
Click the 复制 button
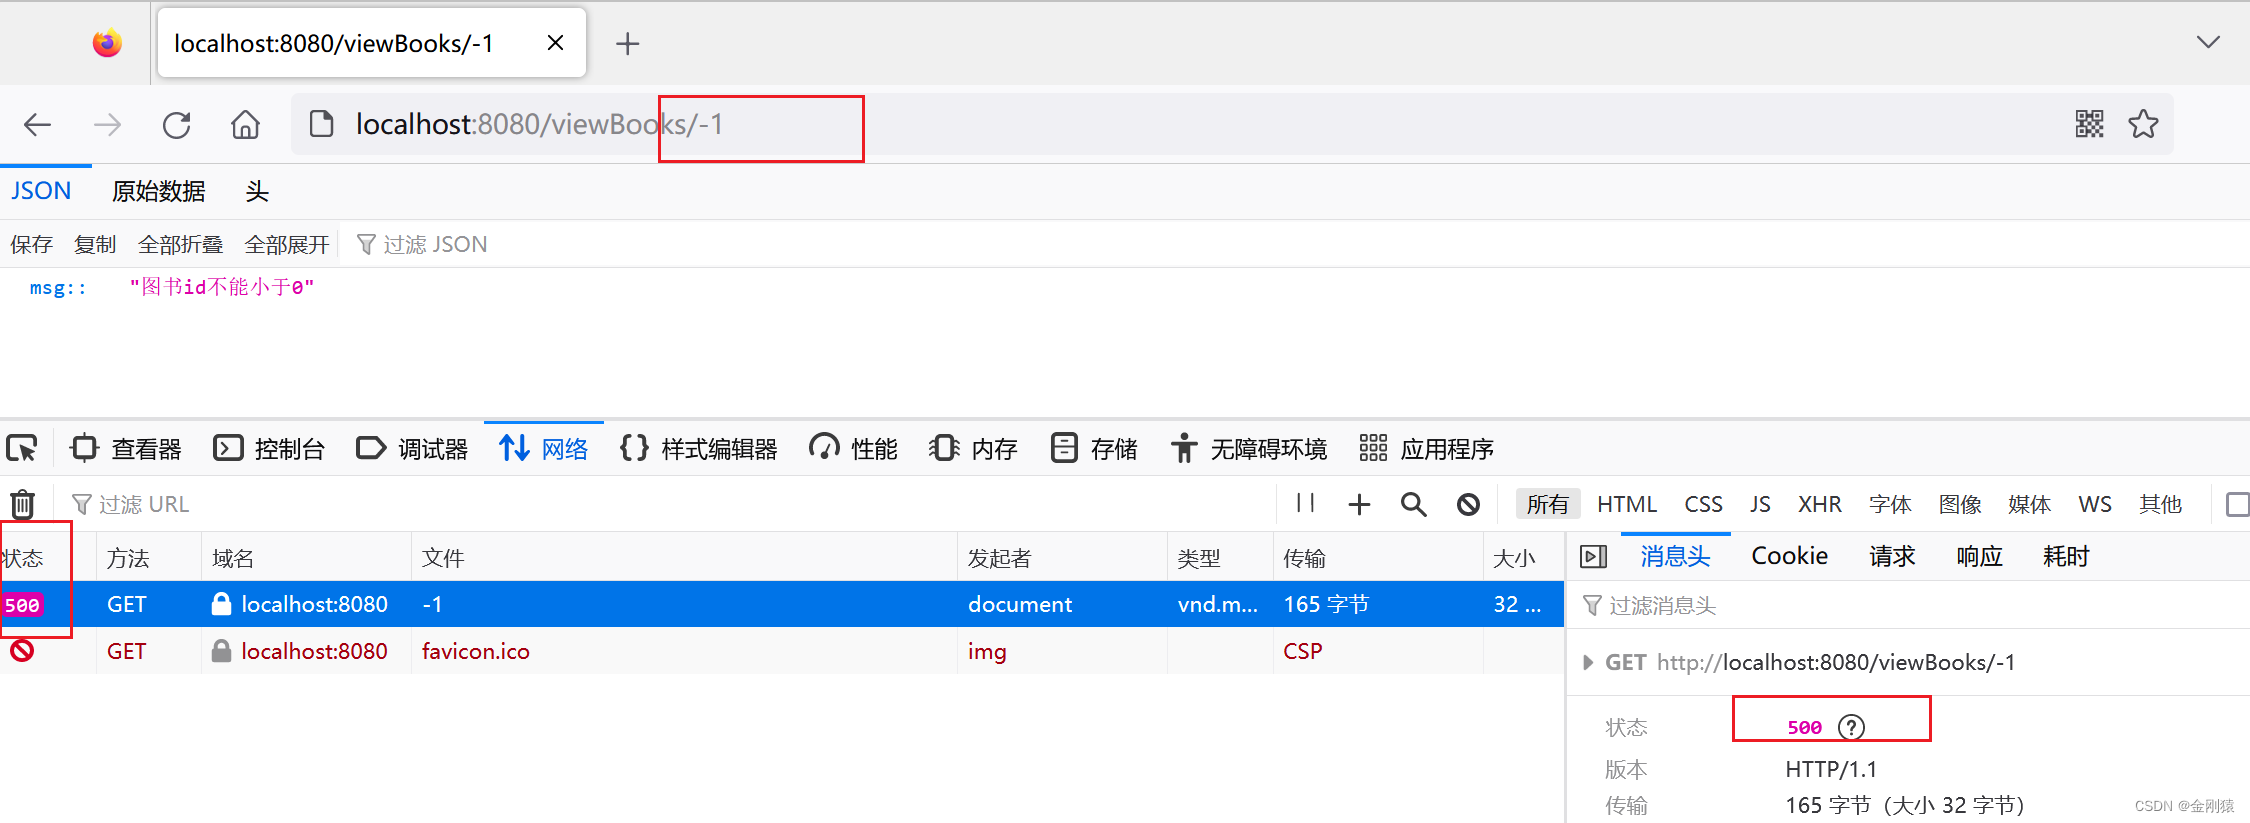point(95,245)
